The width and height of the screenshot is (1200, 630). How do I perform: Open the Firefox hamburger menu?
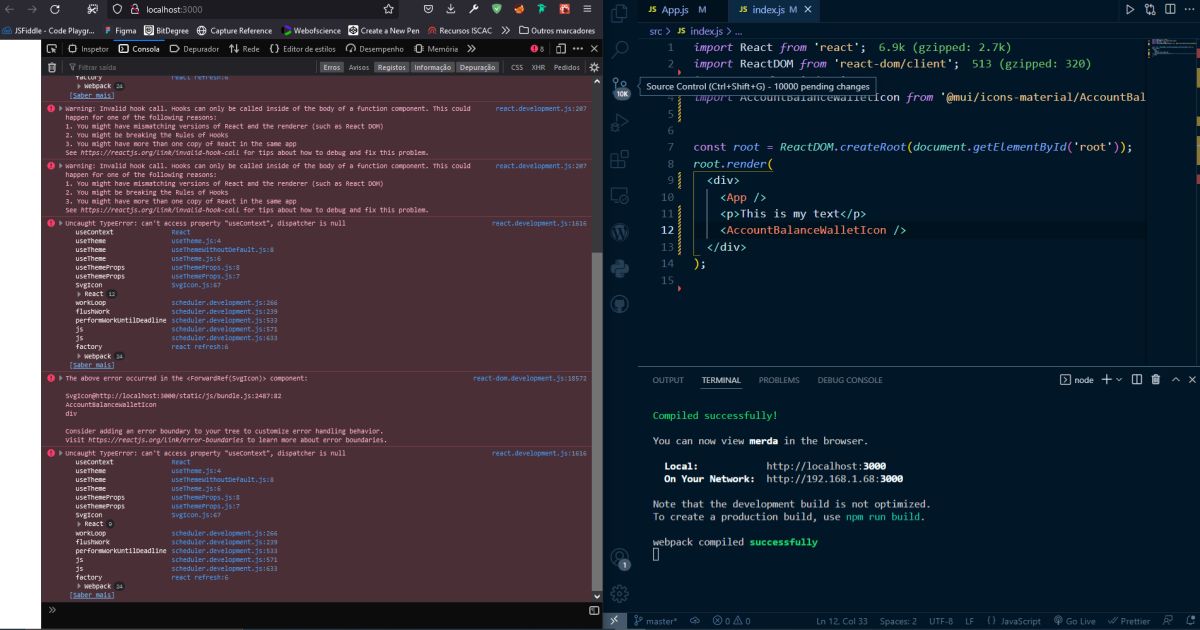pos(586,9)
